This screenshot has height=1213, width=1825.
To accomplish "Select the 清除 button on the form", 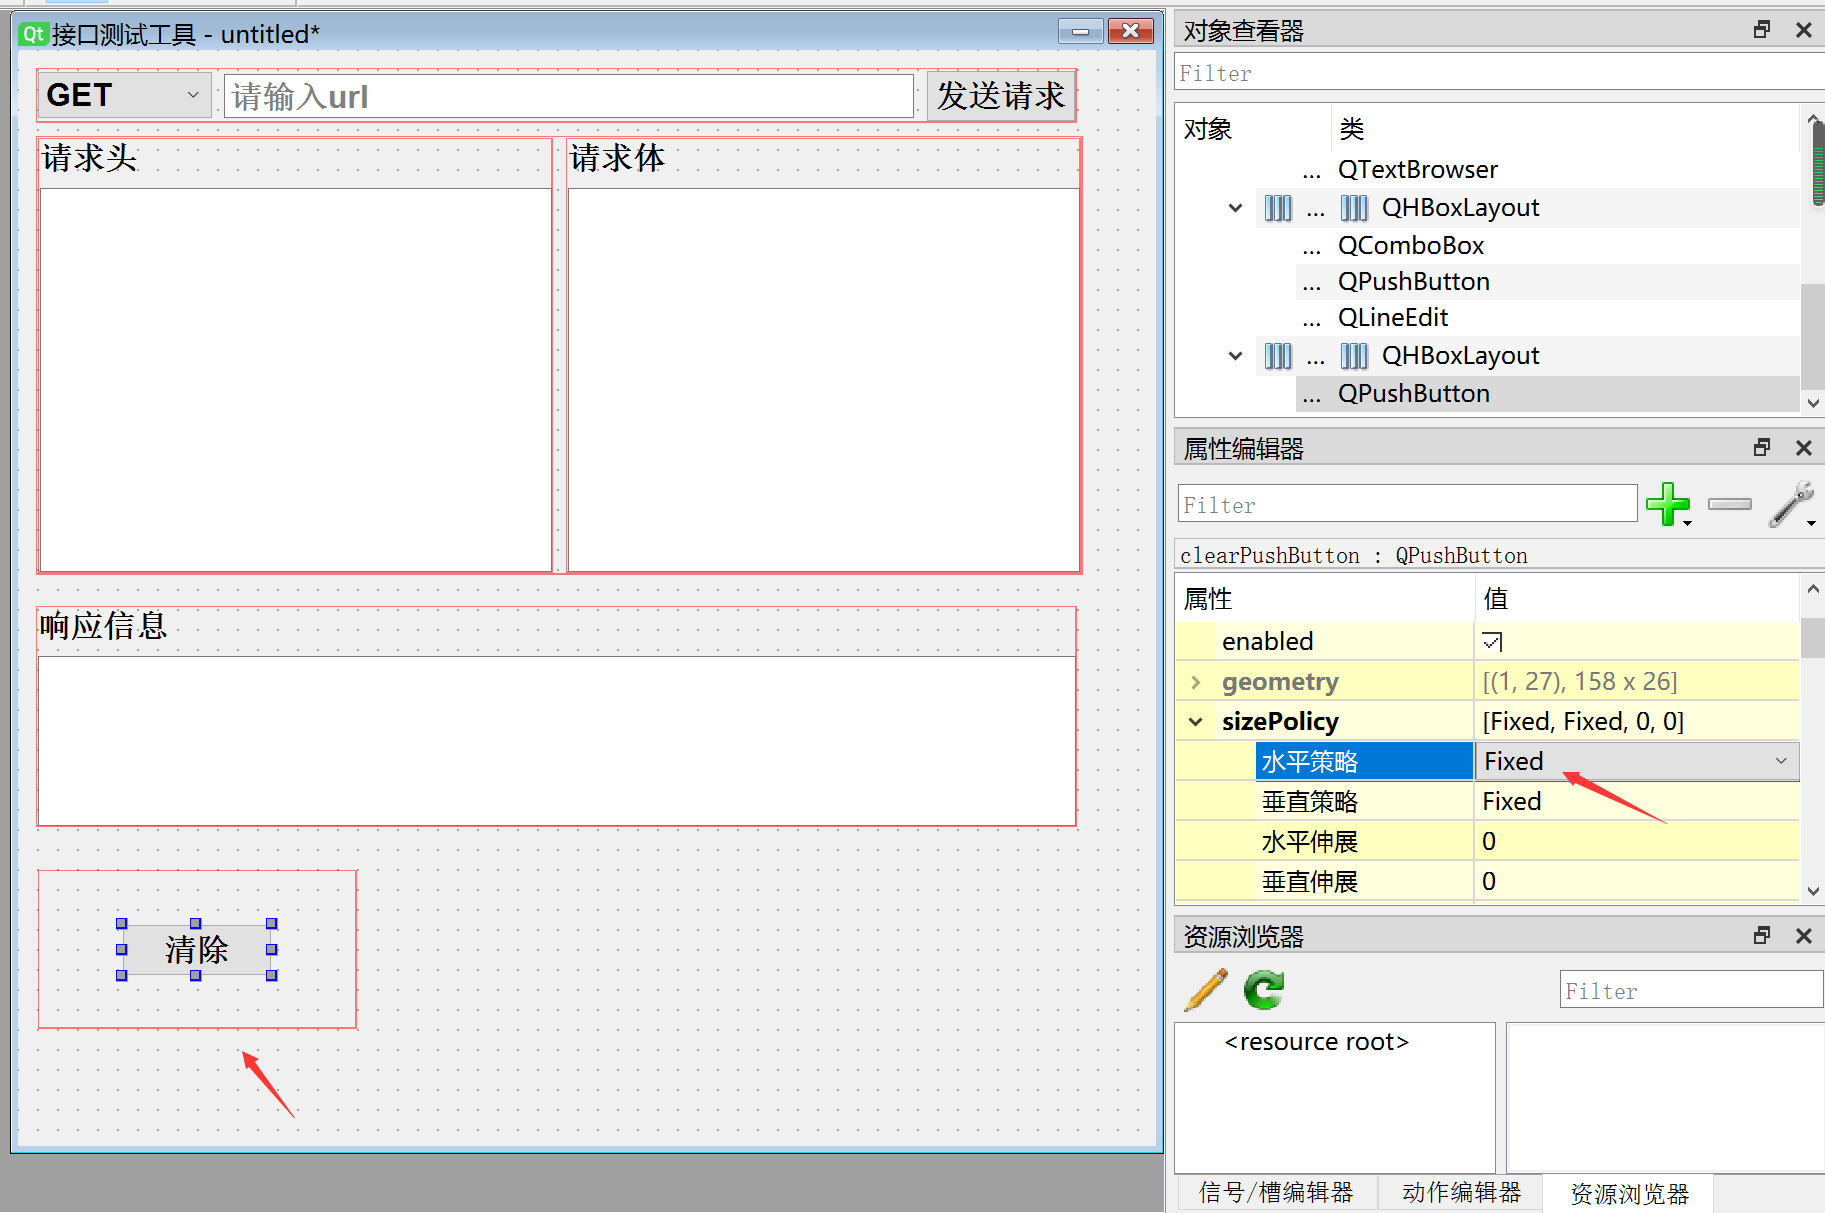I will coord(196,949).
